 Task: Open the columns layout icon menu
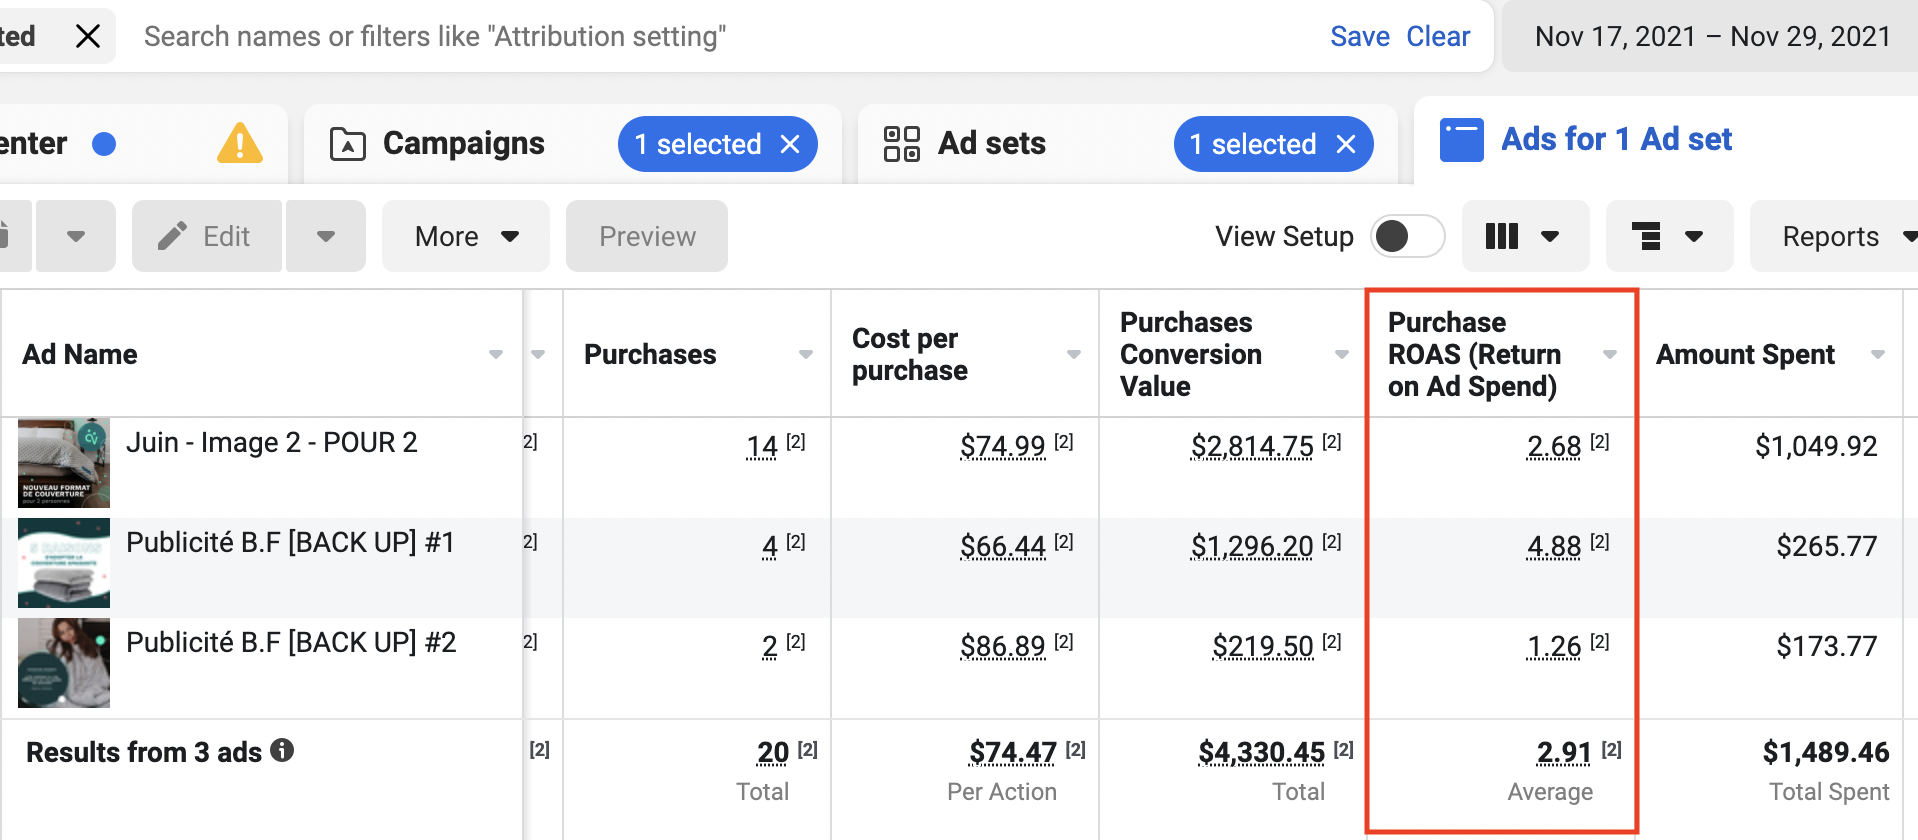point(1524,236)
